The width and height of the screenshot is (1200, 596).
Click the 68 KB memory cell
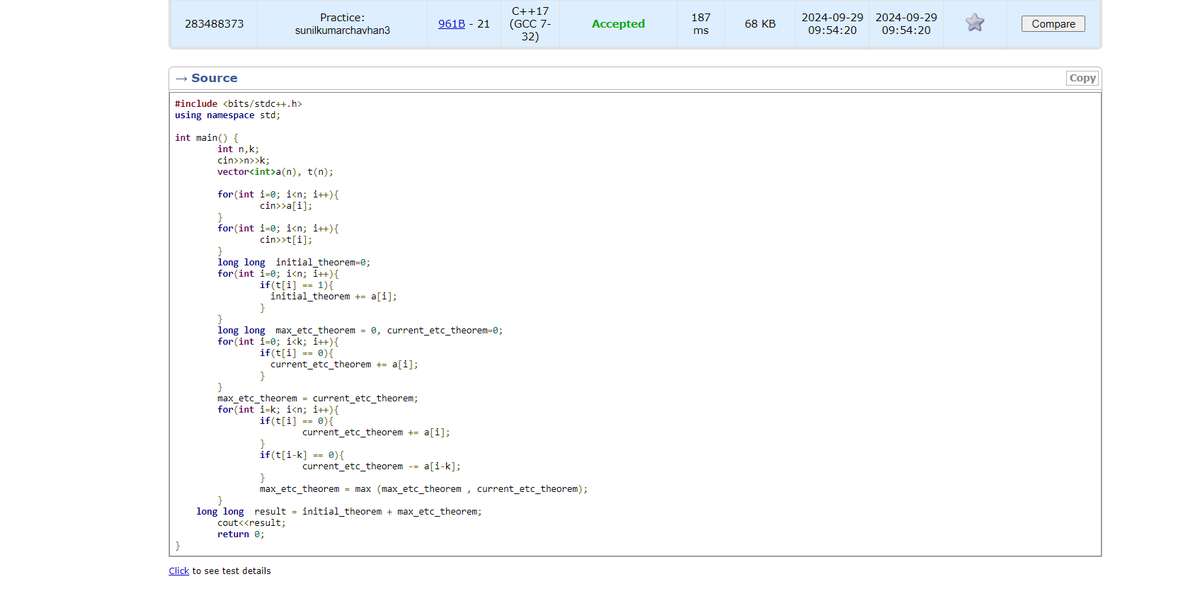coord(760,24)
